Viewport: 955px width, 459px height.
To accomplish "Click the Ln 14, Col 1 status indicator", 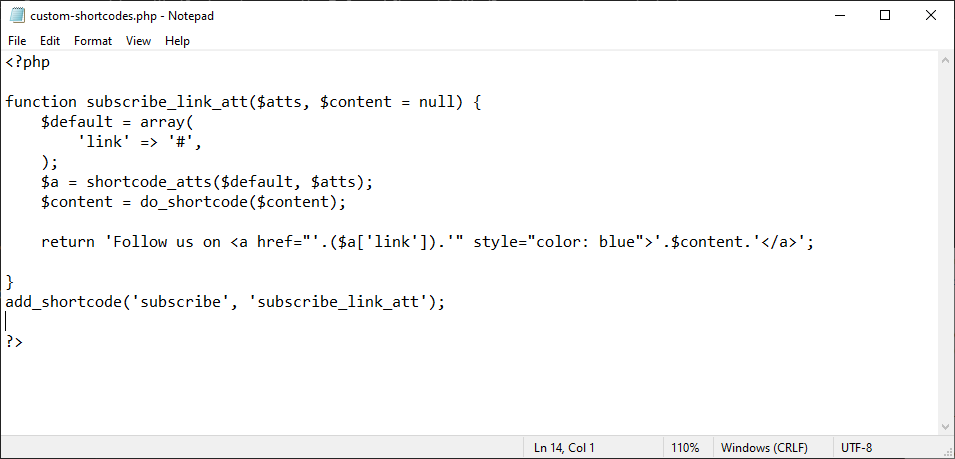I will click(x=564, y=448).
